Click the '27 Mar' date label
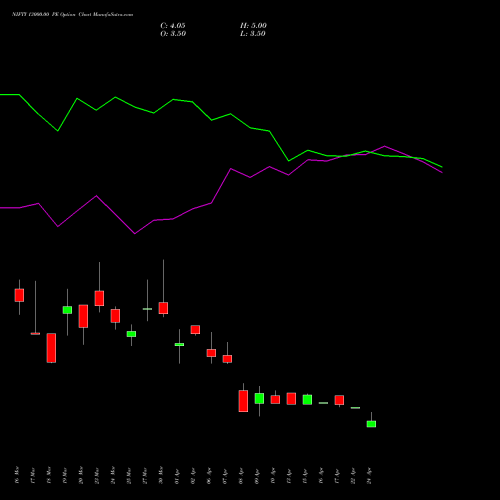Screen dimensions: 500x500 click(x=145, y=475)
